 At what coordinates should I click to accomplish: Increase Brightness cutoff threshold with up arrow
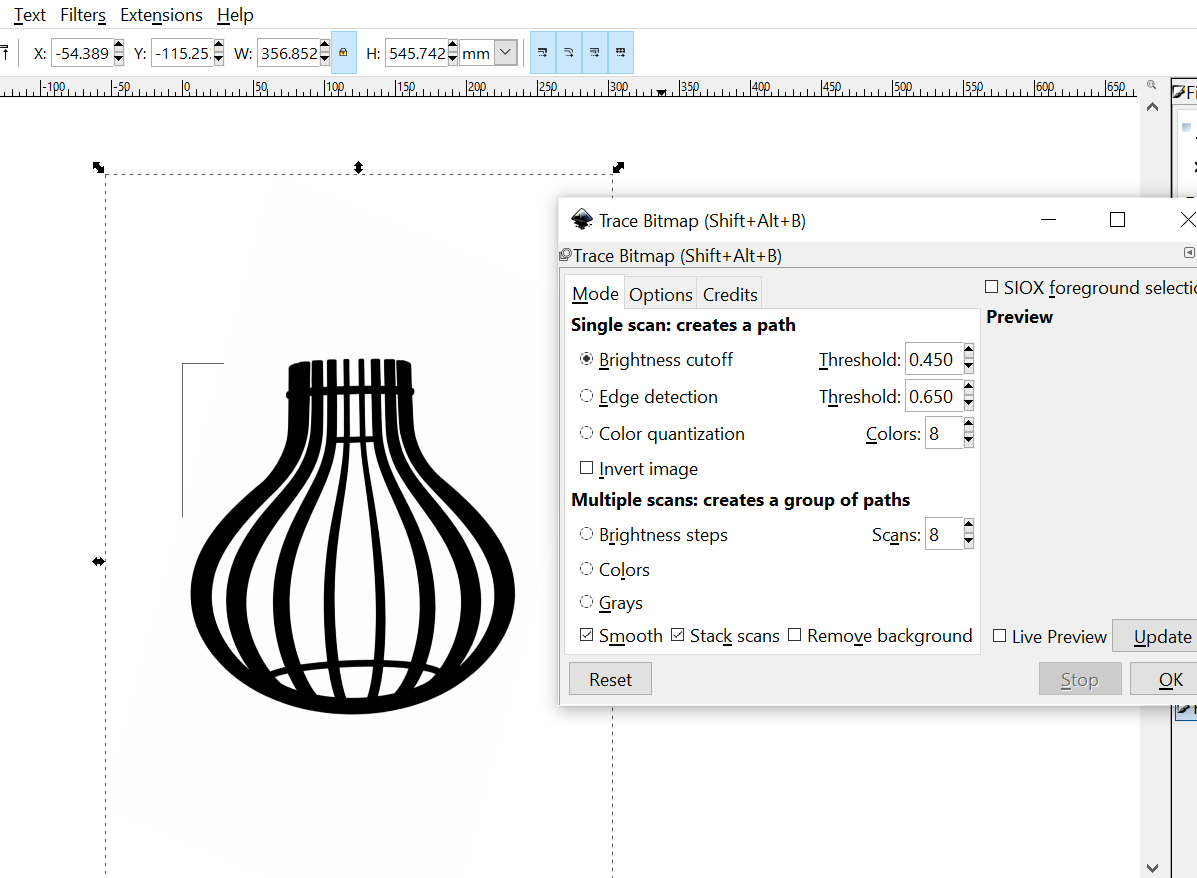click(969, 350)
